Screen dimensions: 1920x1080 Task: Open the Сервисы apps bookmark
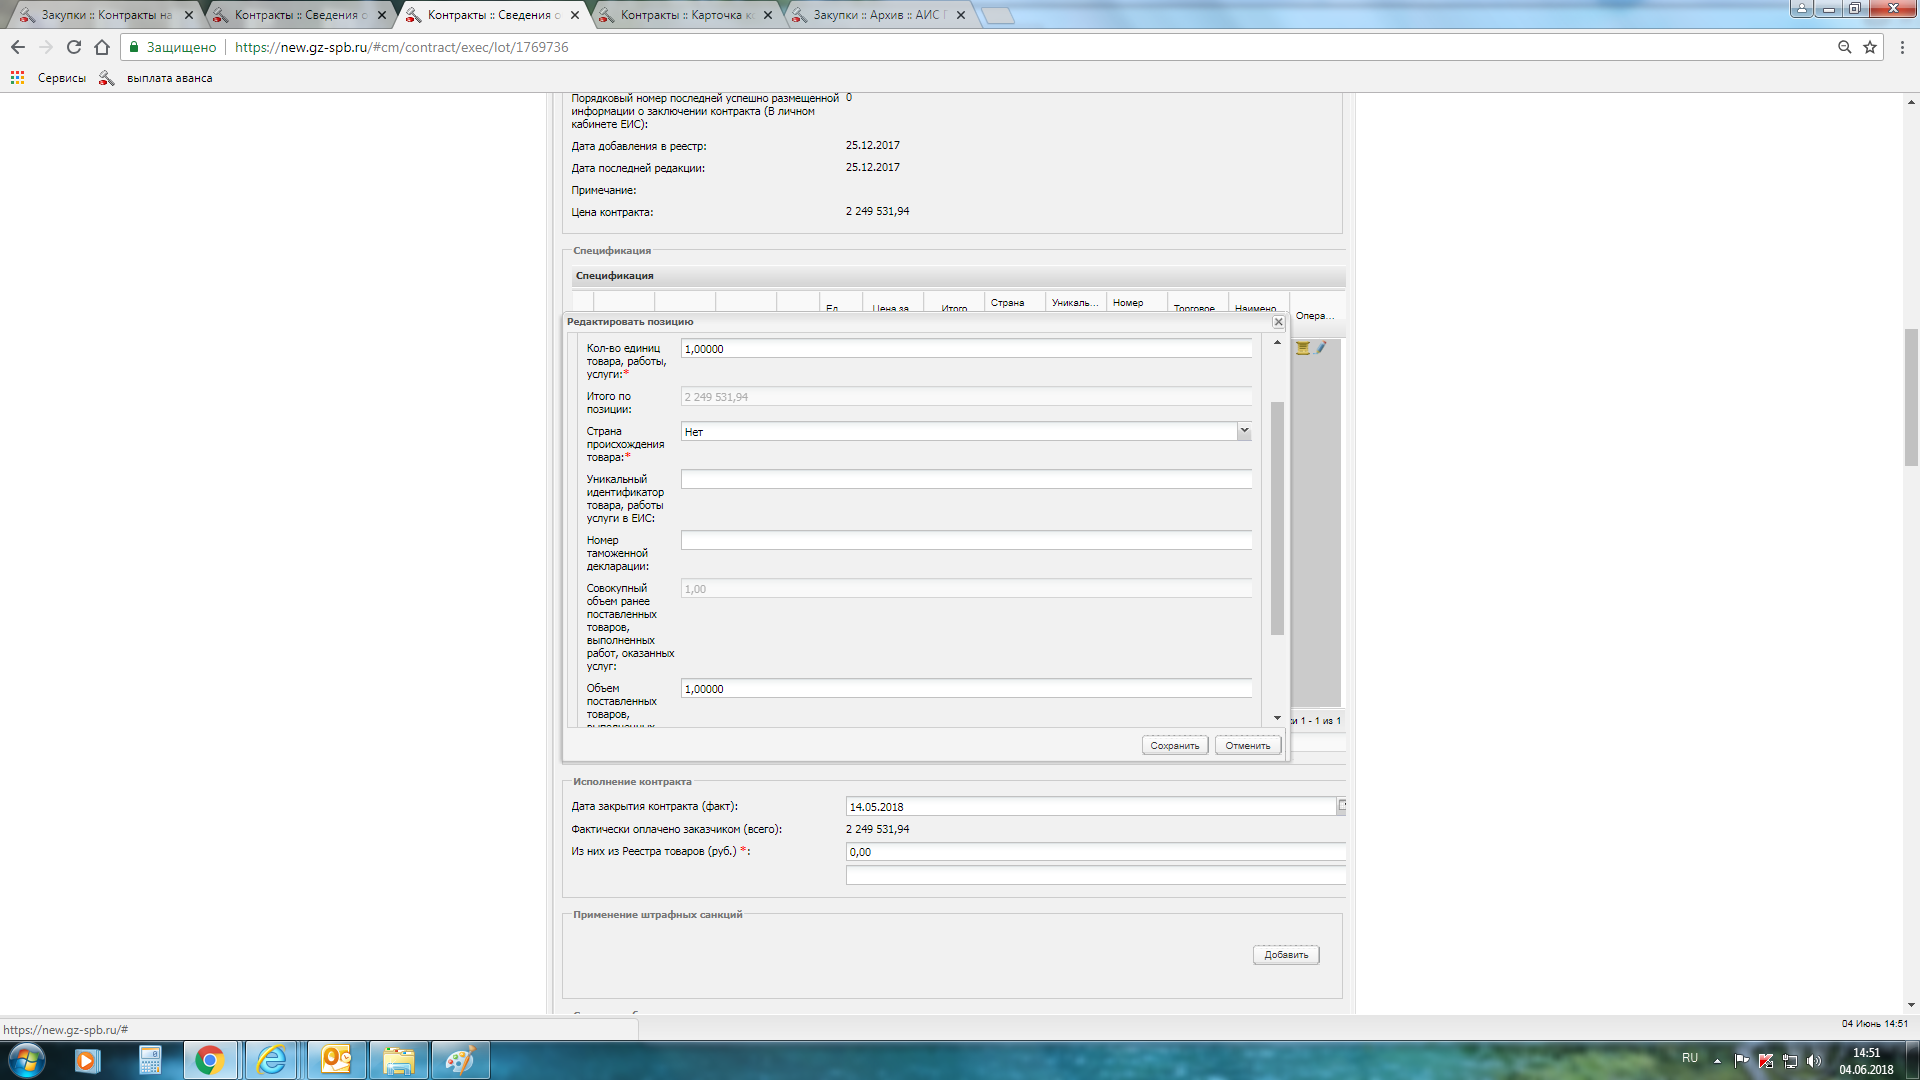coord(48,78)
